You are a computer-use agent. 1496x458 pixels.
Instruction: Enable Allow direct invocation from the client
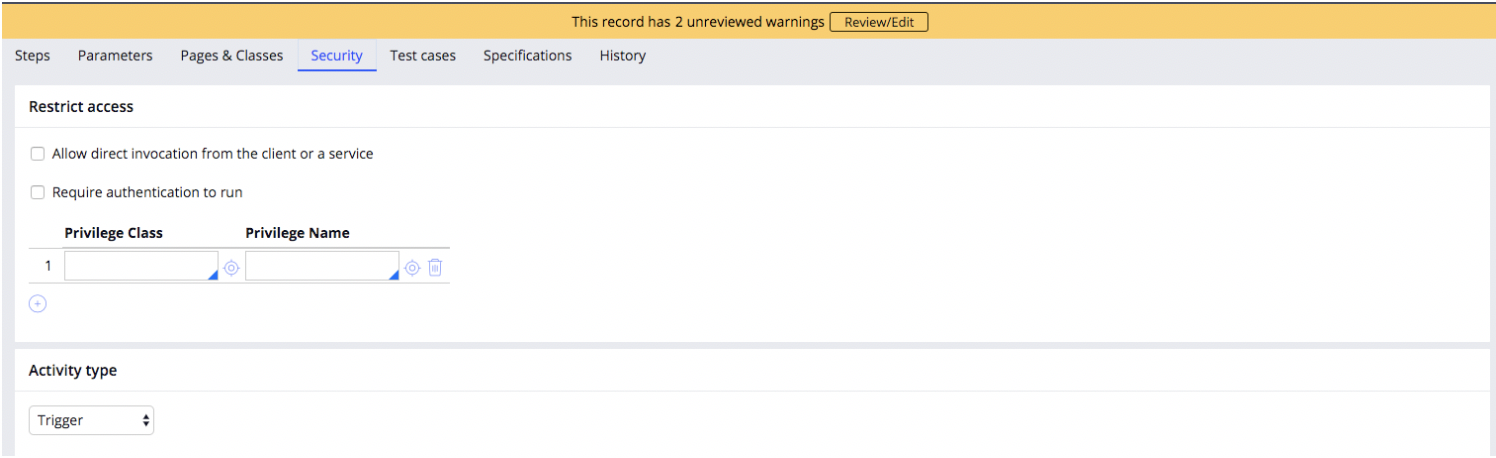click(x=37, y=154)
